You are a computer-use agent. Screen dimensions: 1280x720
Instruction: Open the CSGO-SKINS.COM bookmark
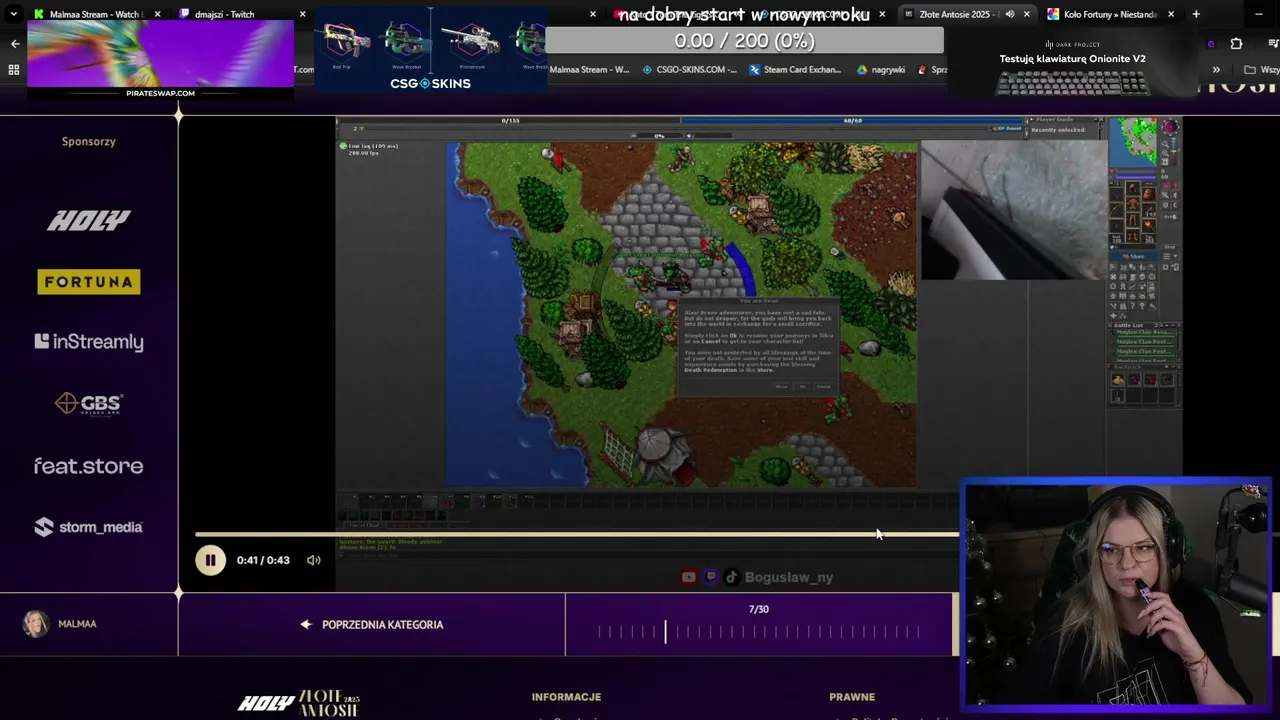click(x=689, y=70)
